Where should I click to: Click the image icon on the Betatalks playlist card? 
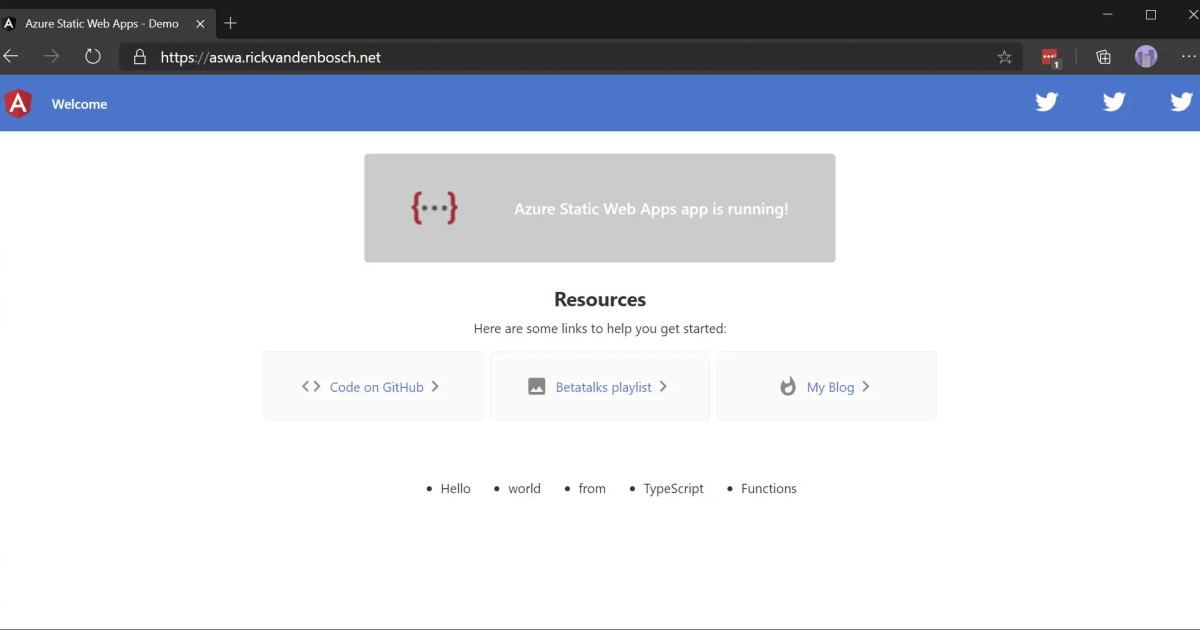coord(537,386)
